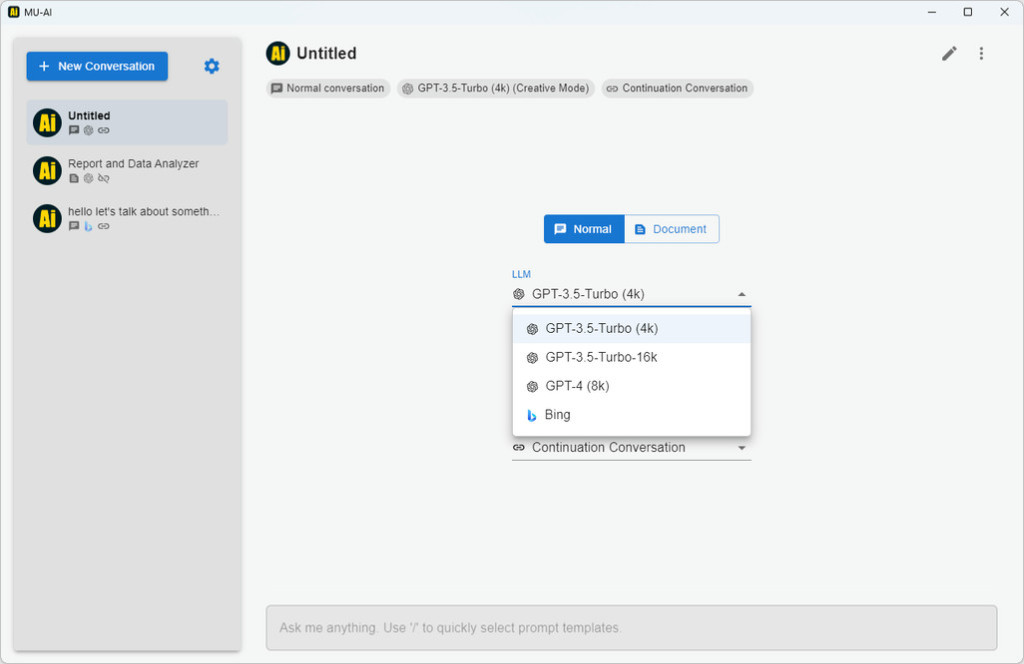Click the Normal conversation chip
Screen dimensions: 1024x664
[x=328, y=88]
